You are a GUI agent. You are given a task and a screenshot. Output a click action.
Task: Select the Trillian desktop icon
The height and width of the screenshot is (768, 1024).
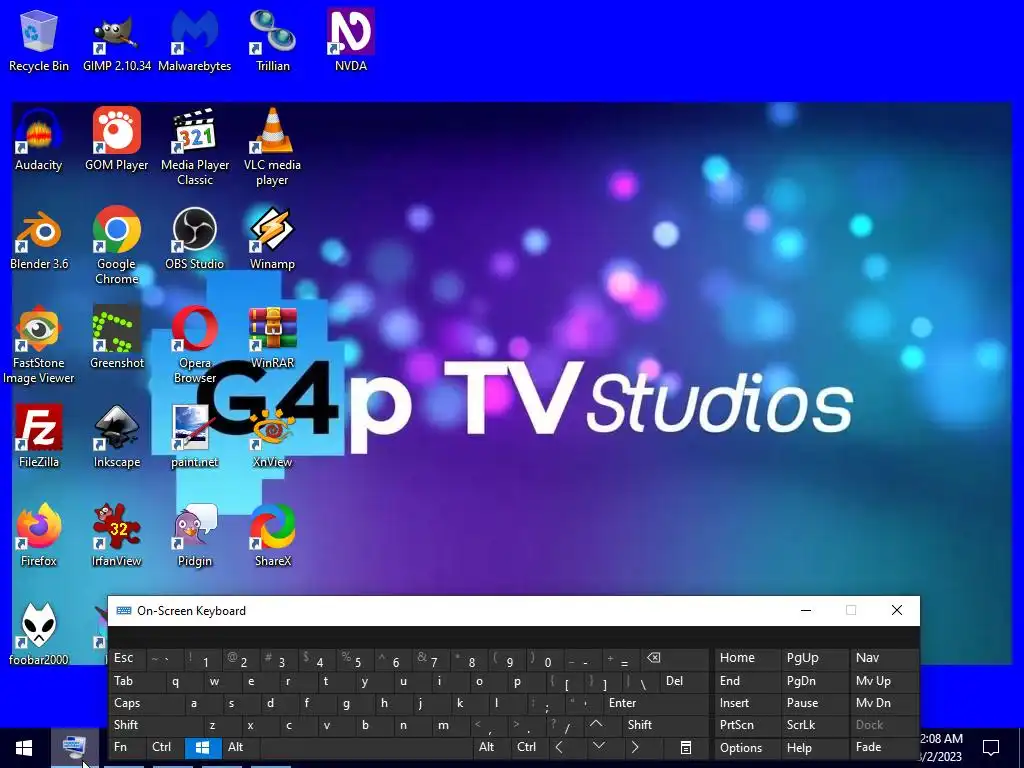[272, 40]
